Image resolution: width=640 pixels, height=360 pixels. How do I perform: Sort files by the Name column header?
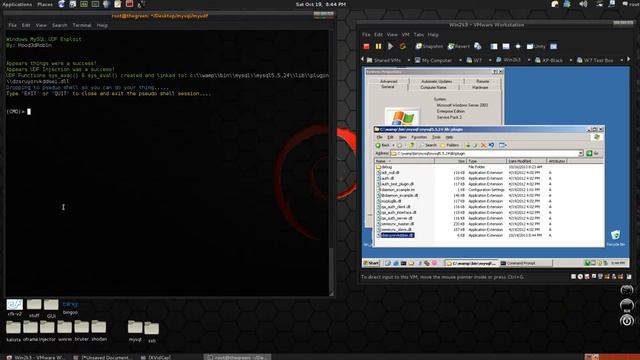point(404,161)
